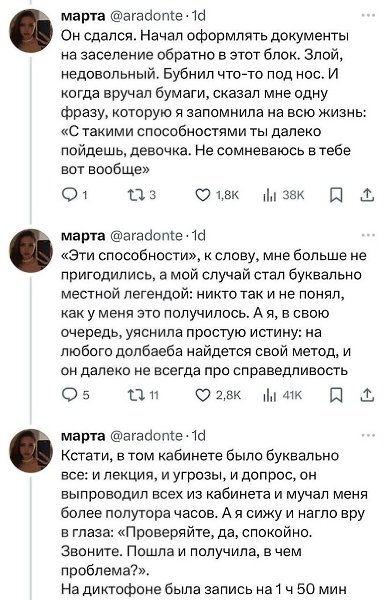Open the 1d timestamp of first tweet
Viewport: 386px width, 600px height.
coord(199,15)
